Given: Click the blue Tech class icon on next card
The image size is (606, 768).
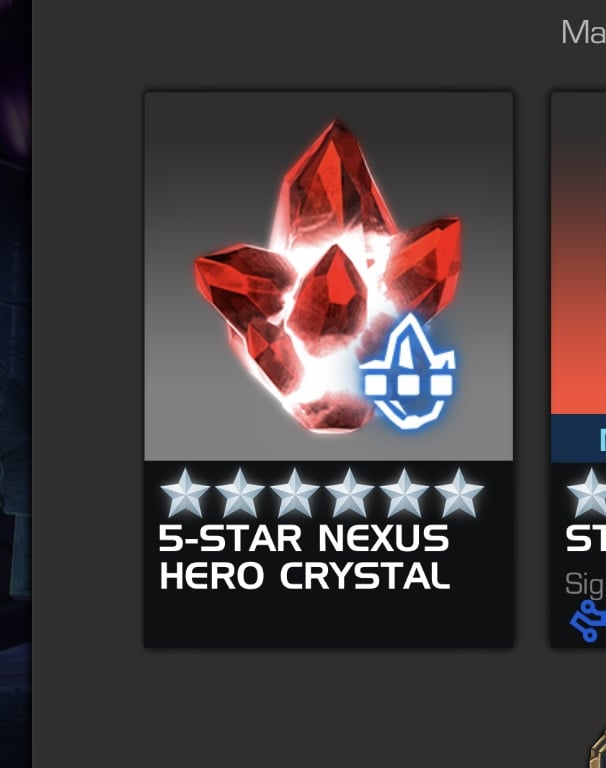Looking at the screenshot, I should click(x=588, y=621).
